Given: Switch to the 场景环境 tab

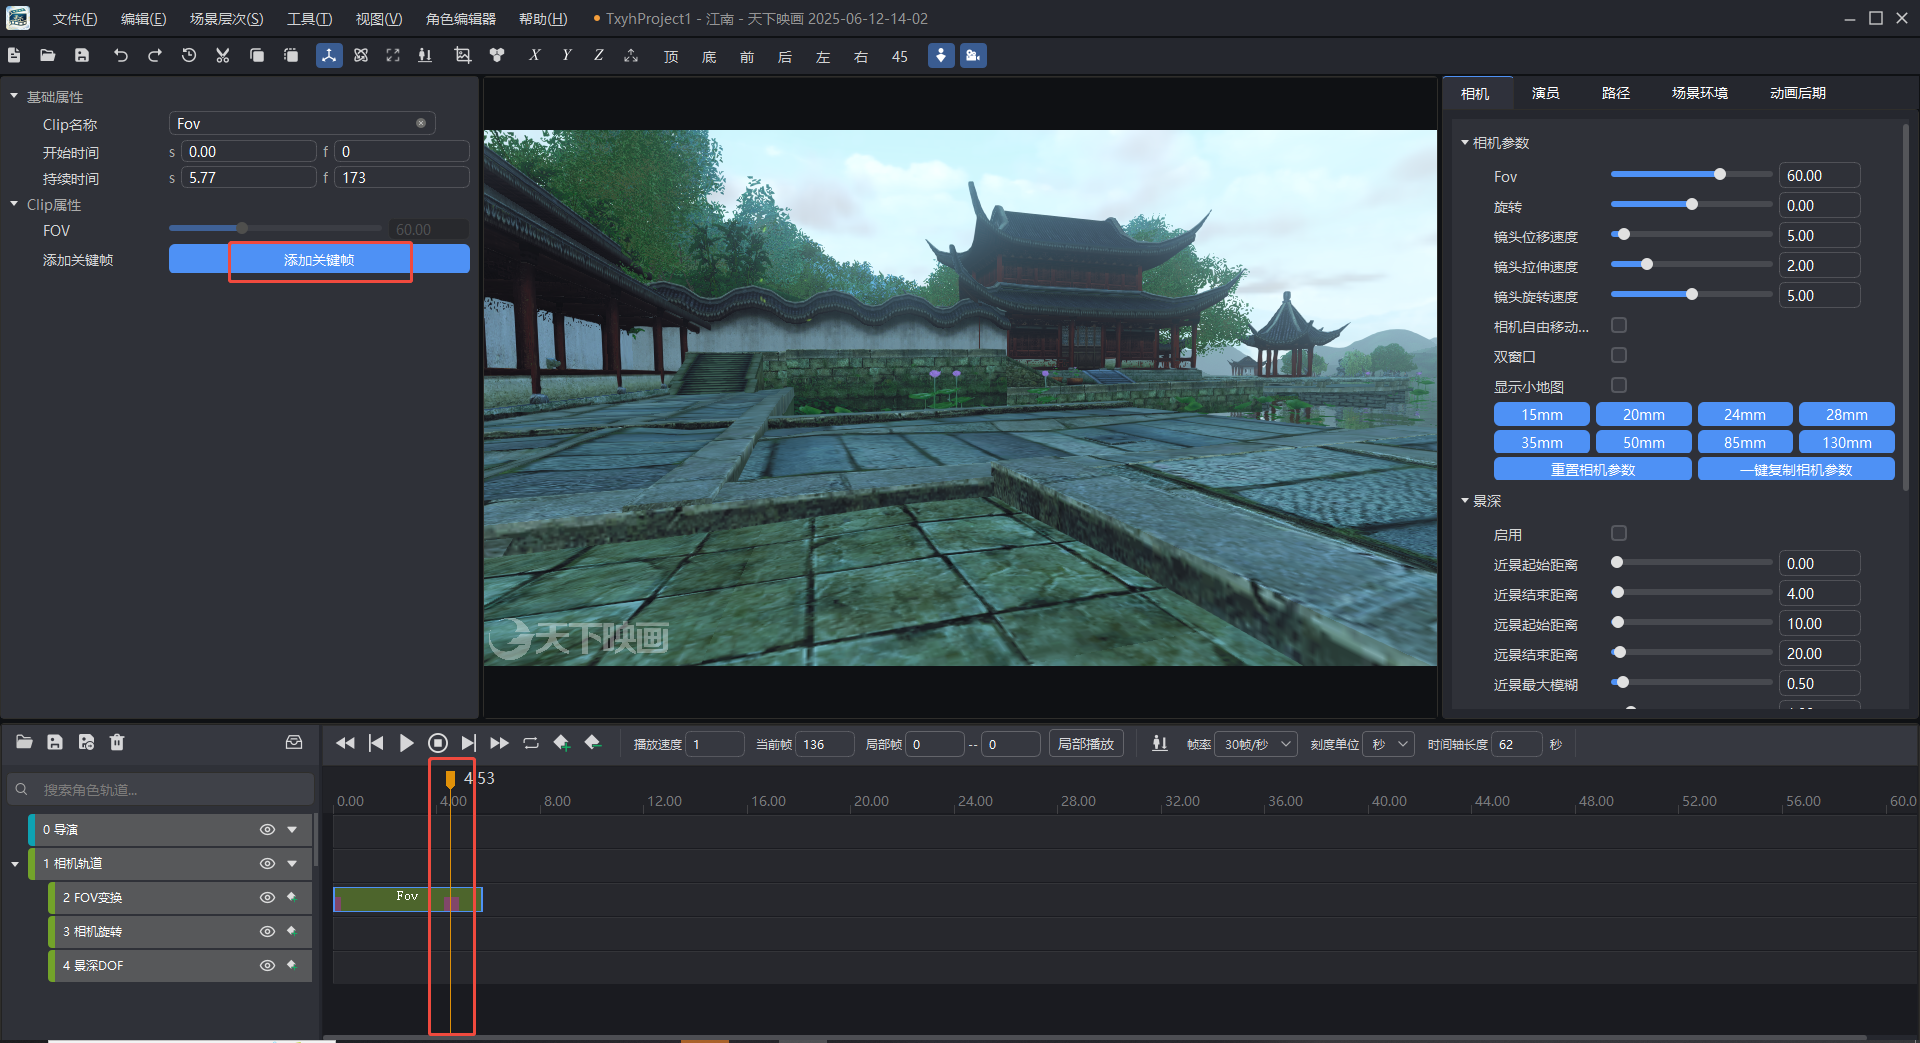Looking at the screenshot, I should [x=1700, y=93].
